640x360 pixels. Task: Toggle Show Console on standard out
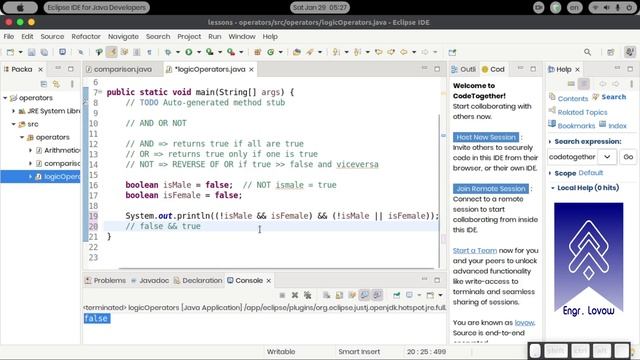click(x=364, y=295)
